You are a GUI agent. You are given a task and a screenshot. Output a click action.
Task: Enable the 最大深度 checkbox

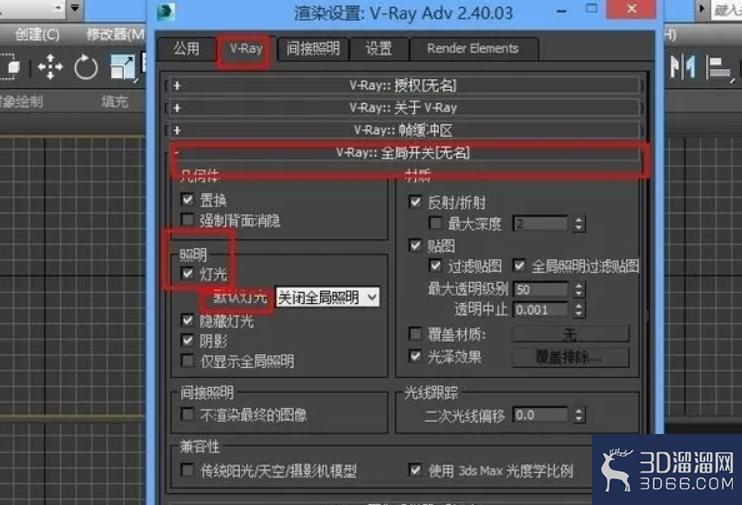[435, 223]
